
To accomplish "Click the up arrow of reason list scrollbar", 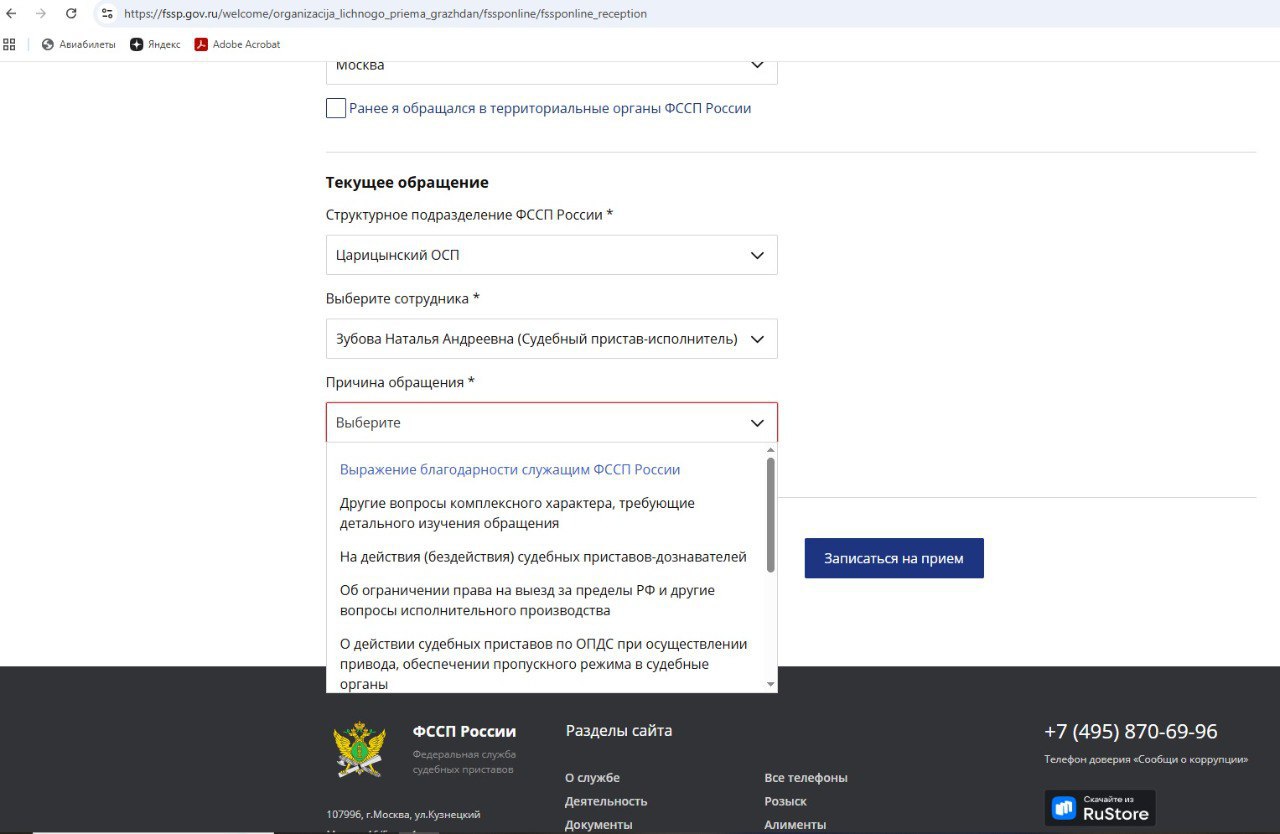I will pyautogui.click(x=770, y=451).
